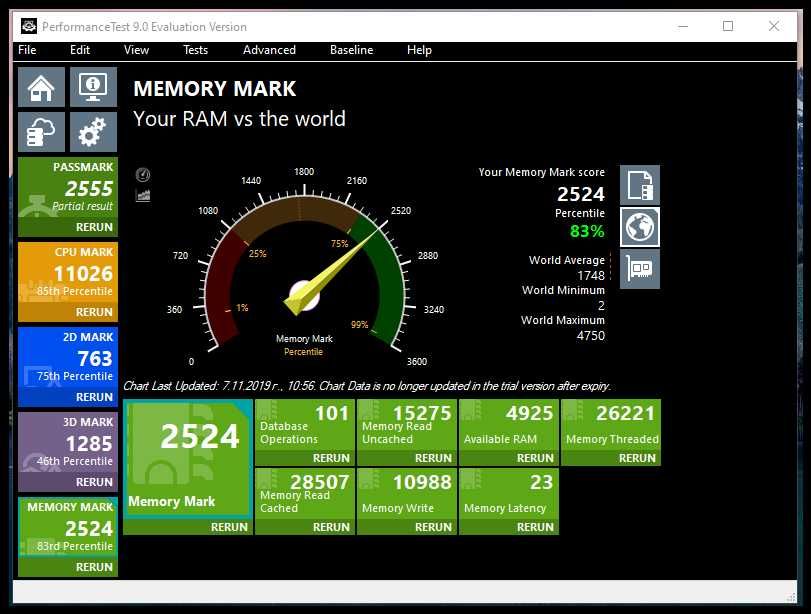Click the distribution chart icon beside the dial
The height and width of the screenshot is (614, 811).
[143, 196]
